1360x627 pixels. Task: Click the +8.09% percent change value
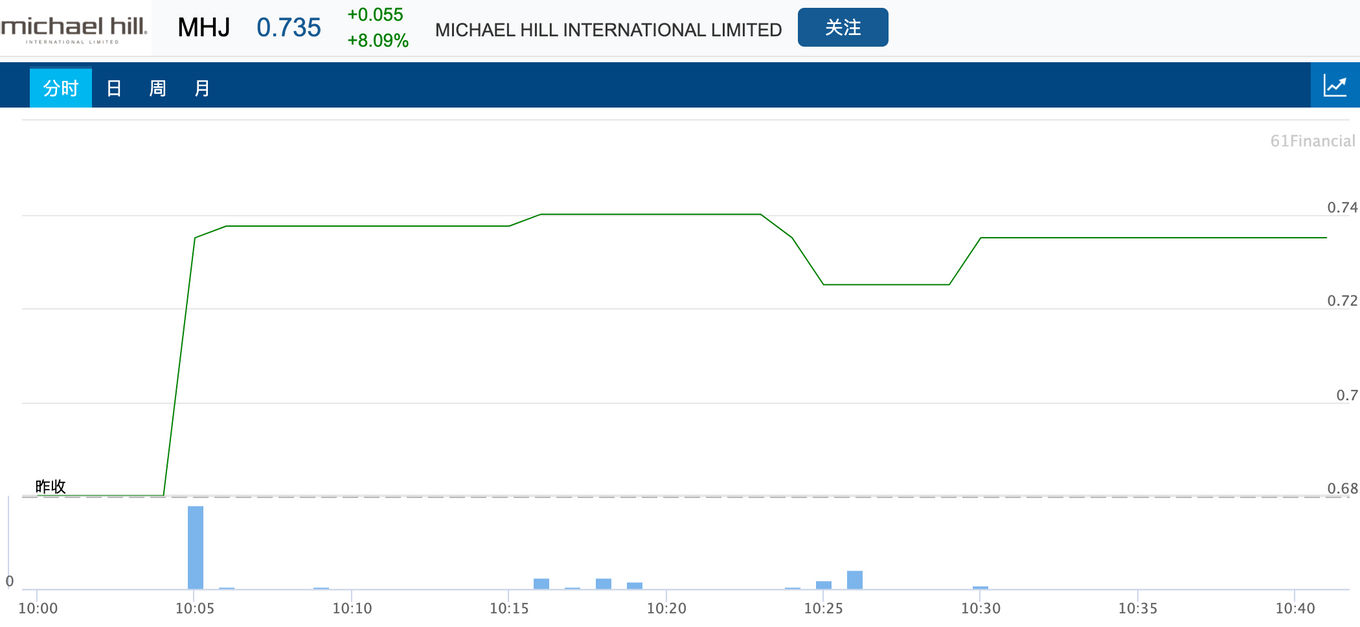click(x=378, y=41)
